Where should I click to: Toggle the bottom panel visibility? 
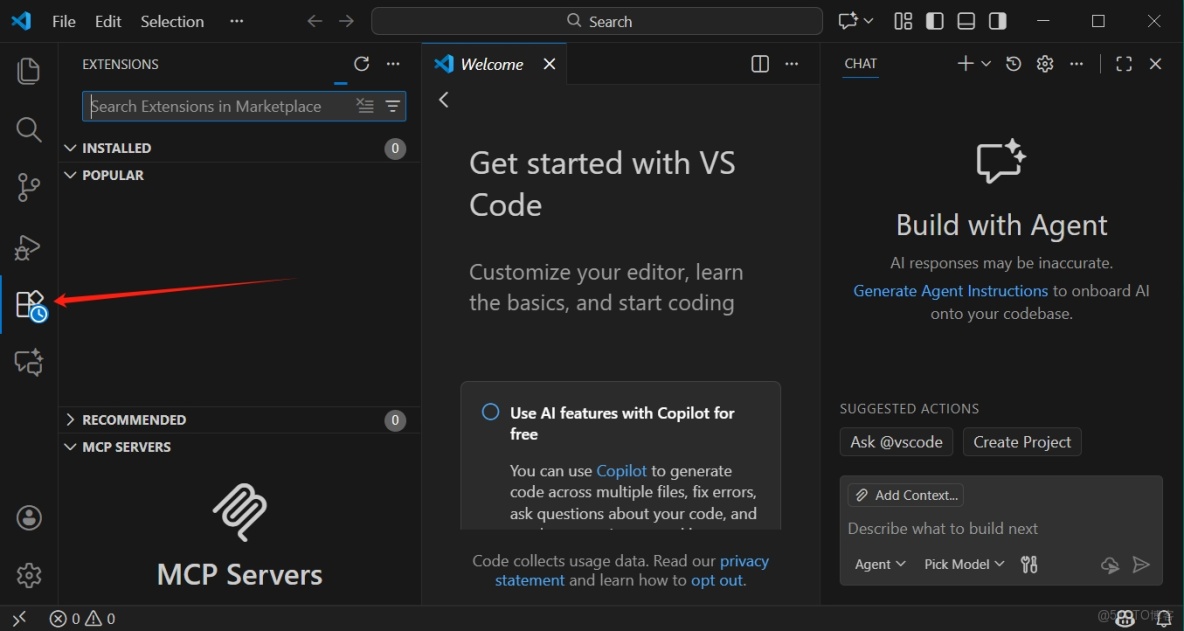coord(966,20)
